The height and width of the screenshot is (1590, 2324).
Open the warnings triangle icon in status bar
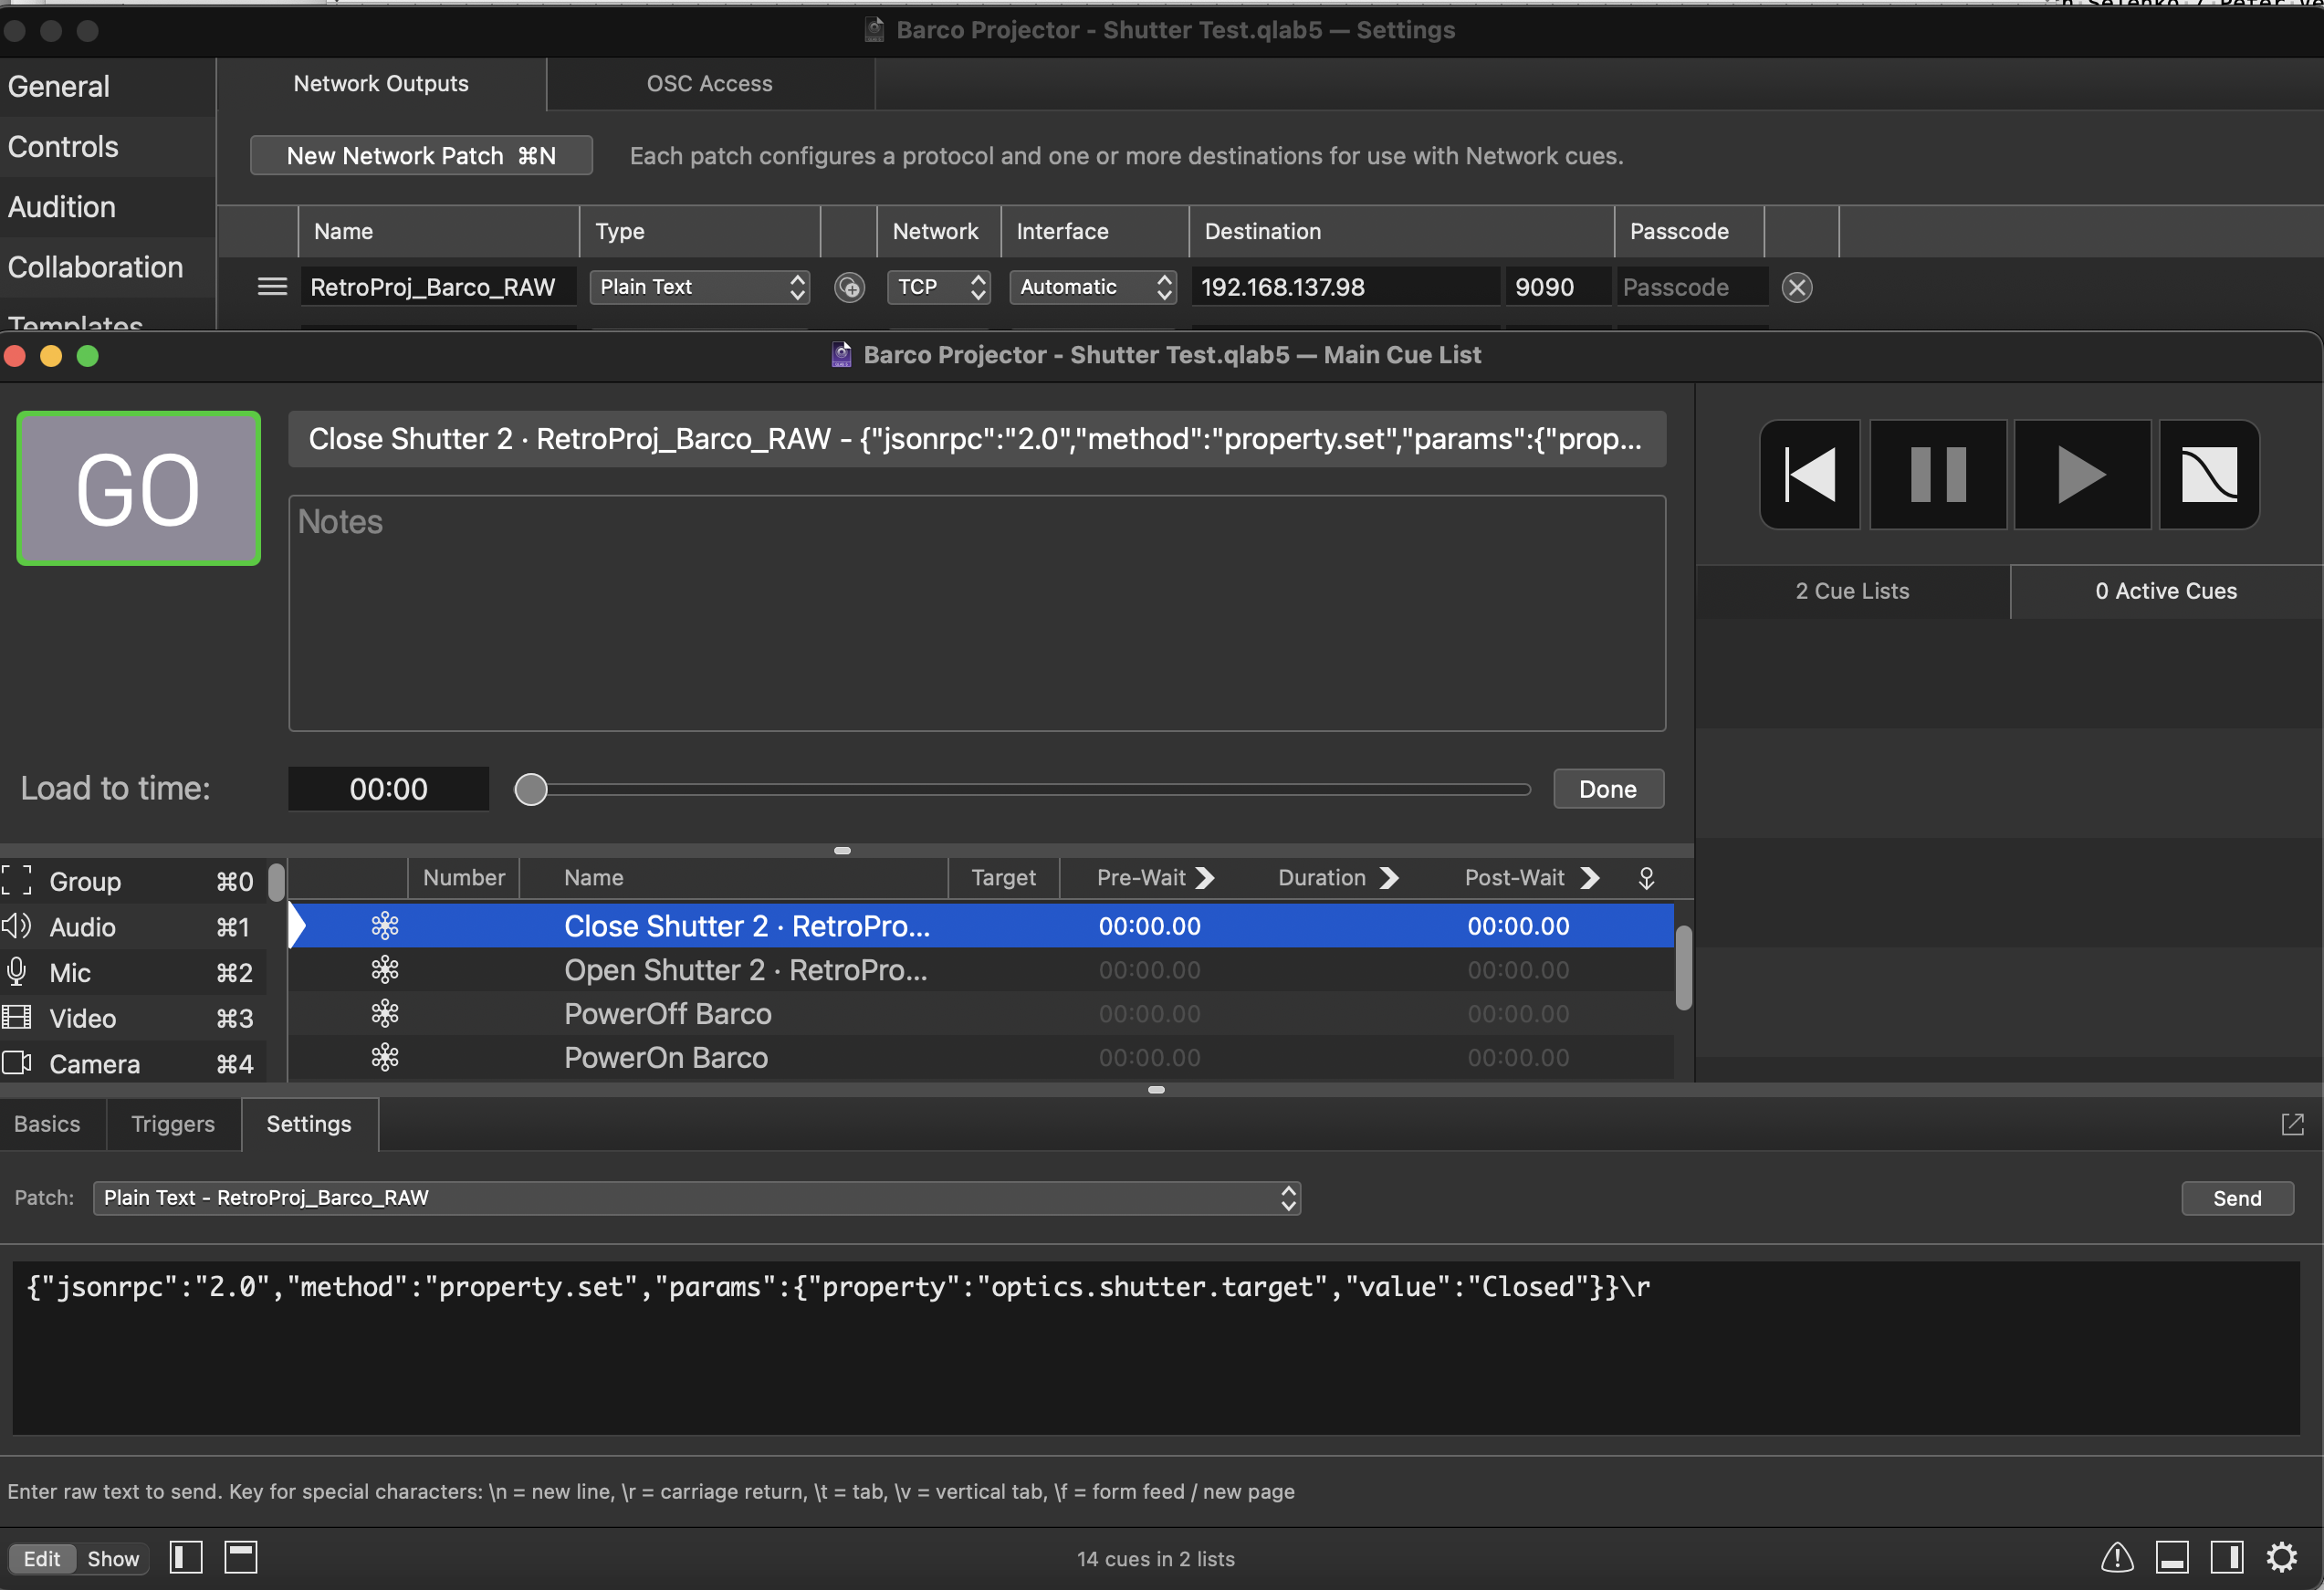2117,1557
